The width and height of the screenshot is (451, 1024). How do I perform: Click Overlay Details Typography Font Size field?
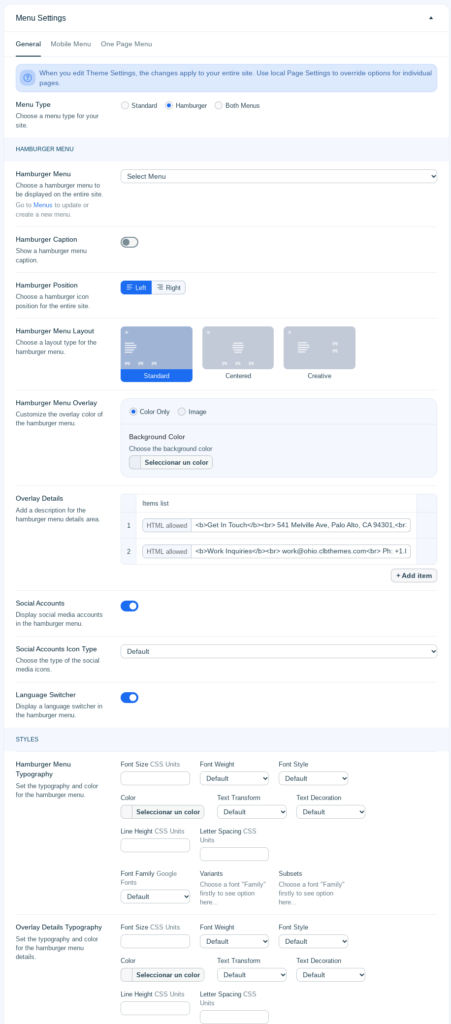[x=155, y=942]
